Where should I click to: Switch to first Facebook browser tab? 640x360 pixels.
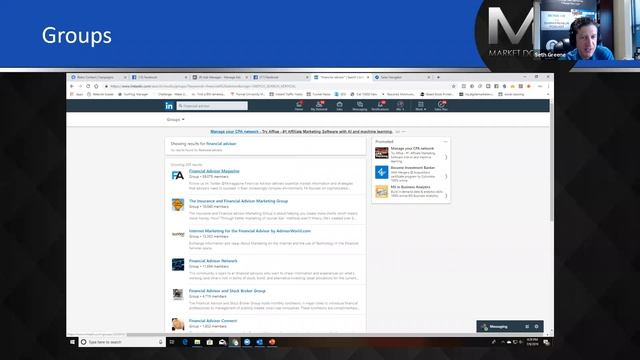click(159, 77)
